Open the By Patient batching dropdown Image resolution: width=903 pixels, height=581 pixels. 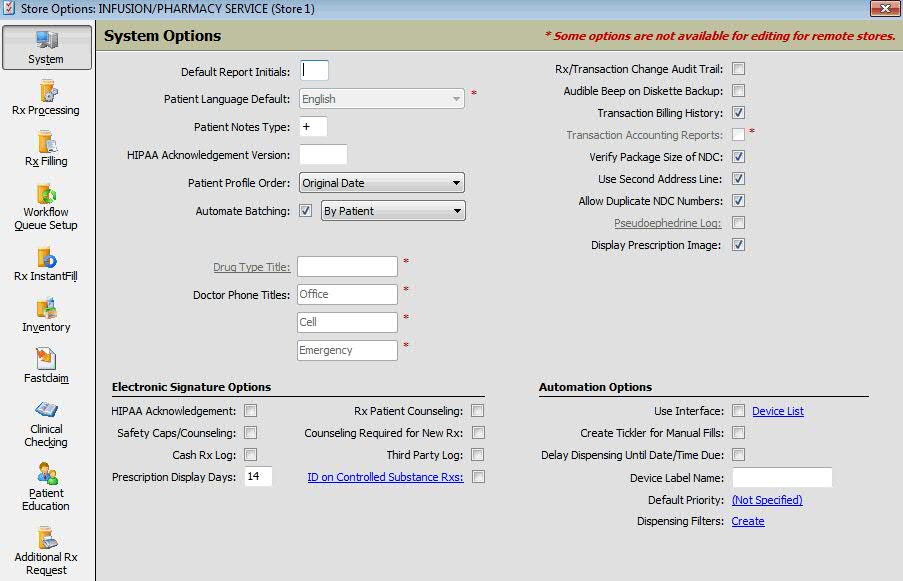(393, 211)
